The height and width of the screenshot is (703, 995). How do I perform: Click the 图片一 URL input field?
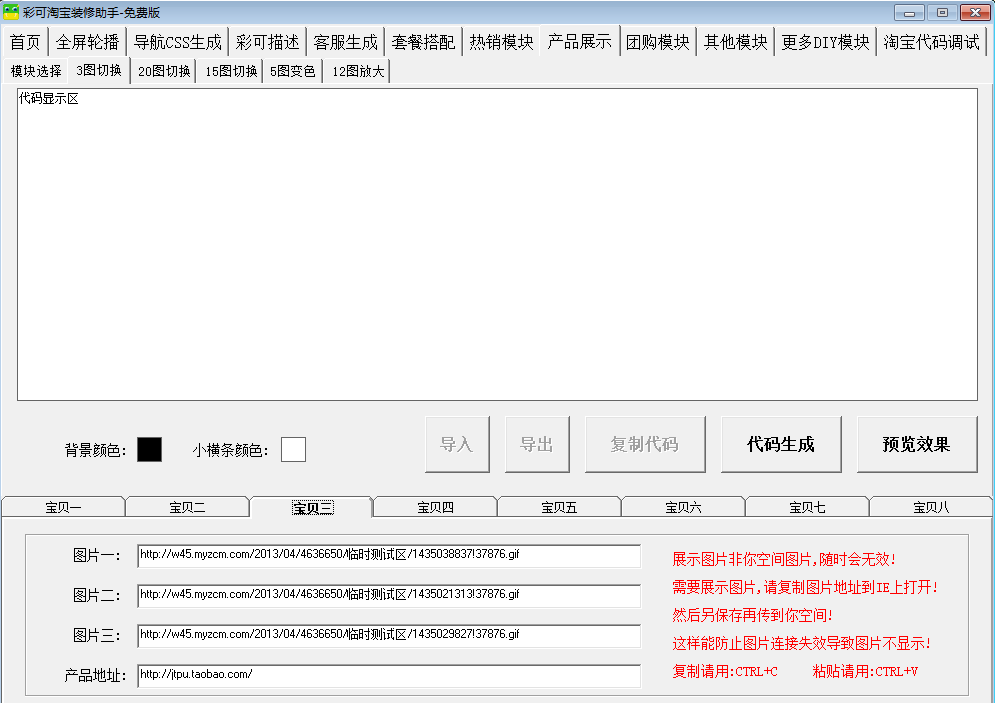[389, 556]
